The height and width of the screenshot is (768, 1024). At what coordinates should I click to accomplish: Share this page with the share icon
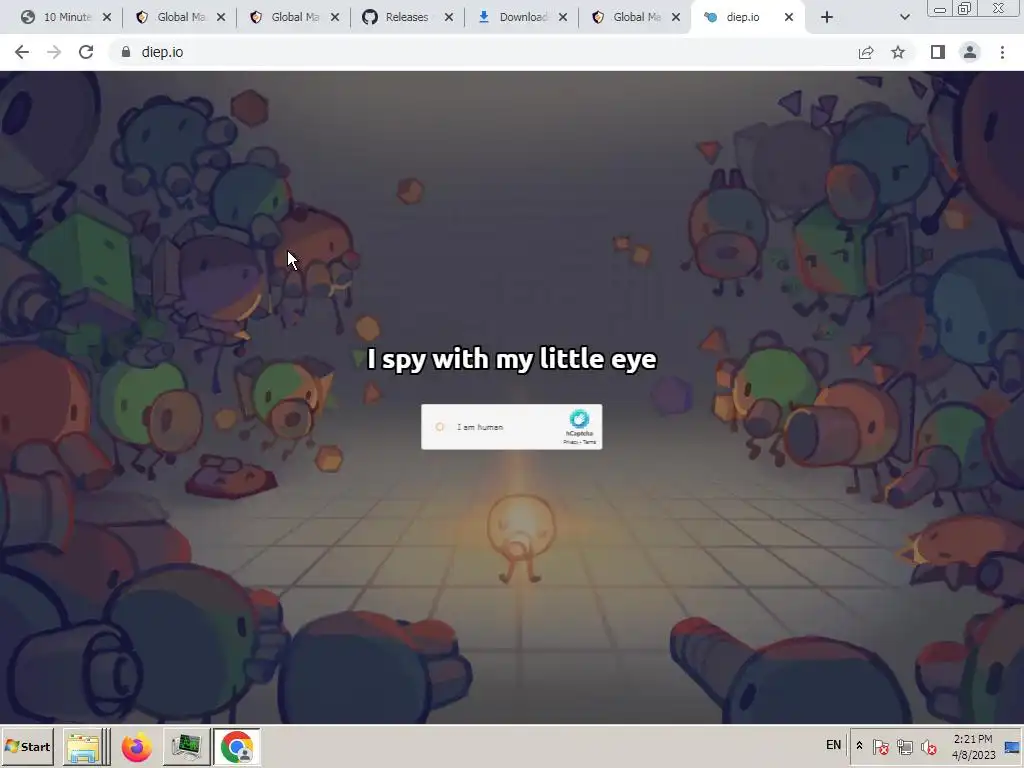pos(866,52)
